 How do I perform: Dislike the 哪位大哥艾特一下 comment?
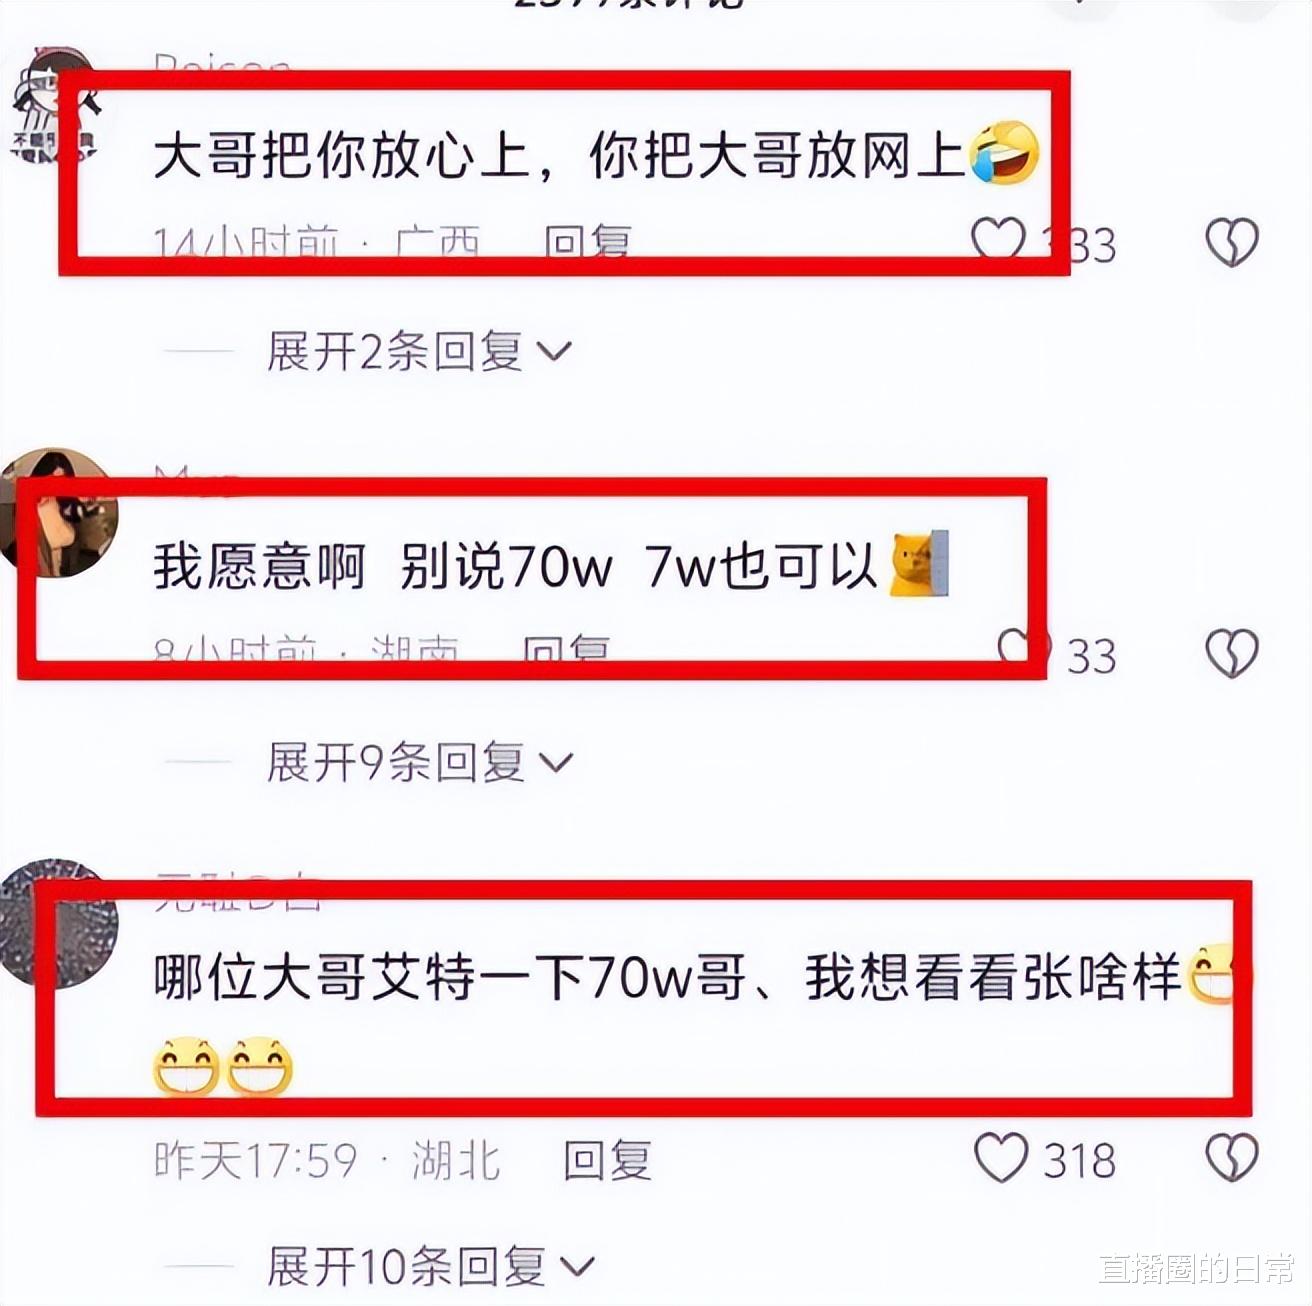(x=1231, y=1158)
